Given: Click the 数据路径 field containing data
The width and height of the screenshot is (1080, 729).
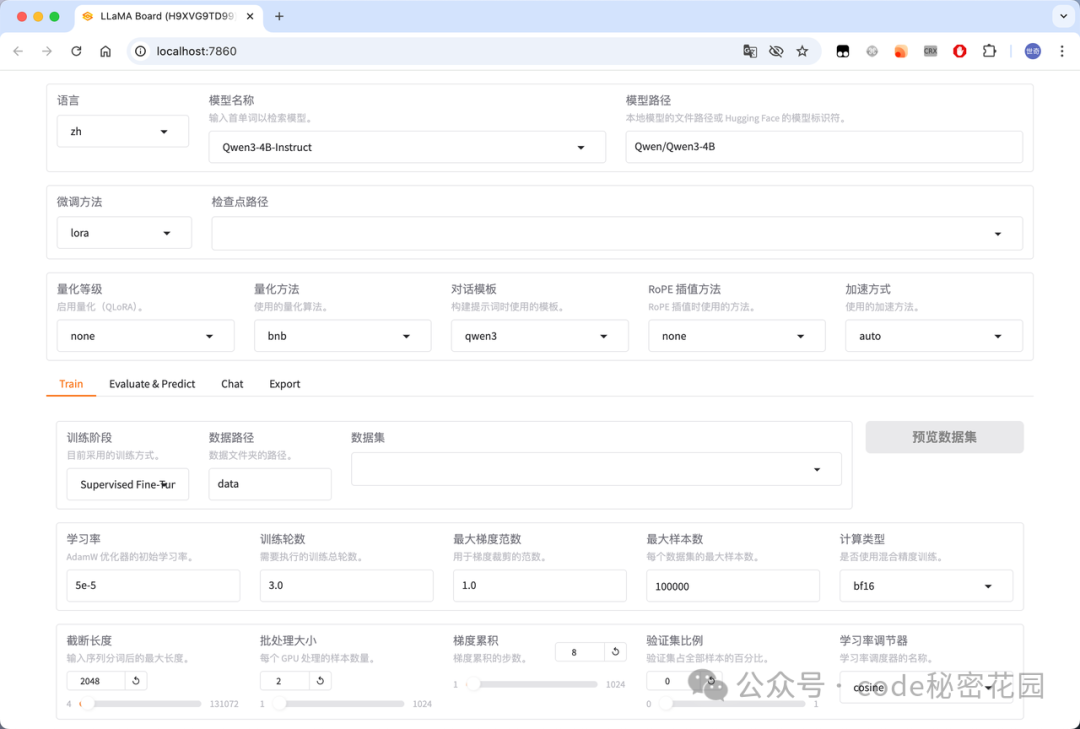Looking at the screenshot, I should pyautogui.click(x=270, y=484).
